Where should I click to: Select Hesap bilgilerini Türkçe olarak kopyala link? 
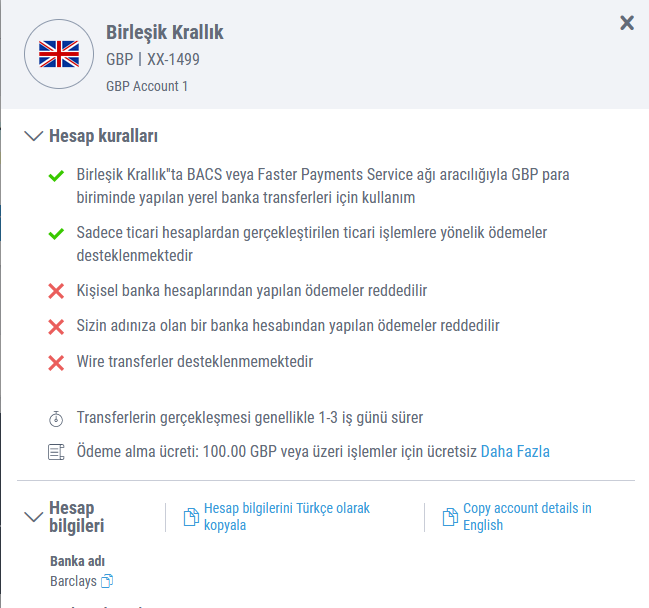(286, 517)
